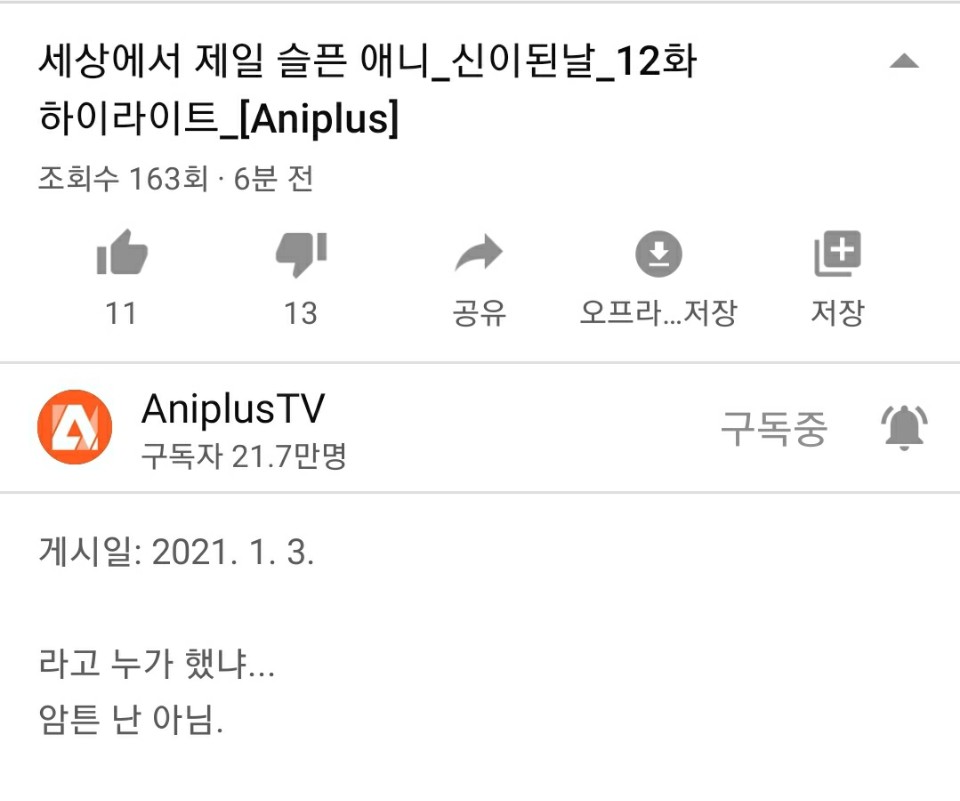Click the subscriber count 구독자 21.7만명

tap(244, 456)
